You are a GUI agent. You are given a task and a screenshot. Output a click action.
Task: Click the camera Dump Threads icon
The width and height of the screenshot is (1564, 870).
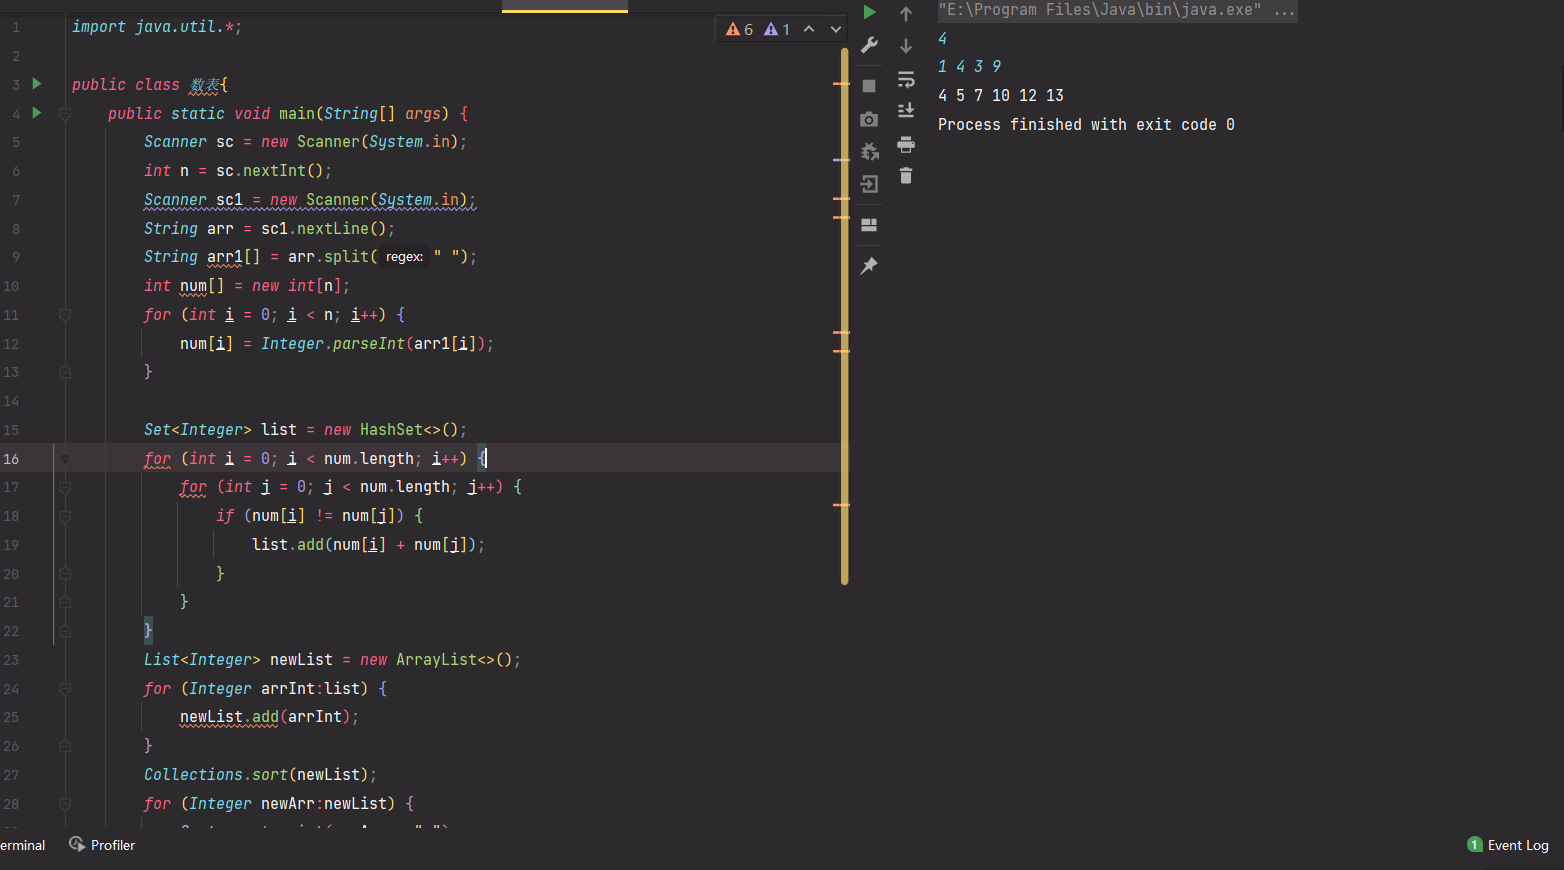869,120
